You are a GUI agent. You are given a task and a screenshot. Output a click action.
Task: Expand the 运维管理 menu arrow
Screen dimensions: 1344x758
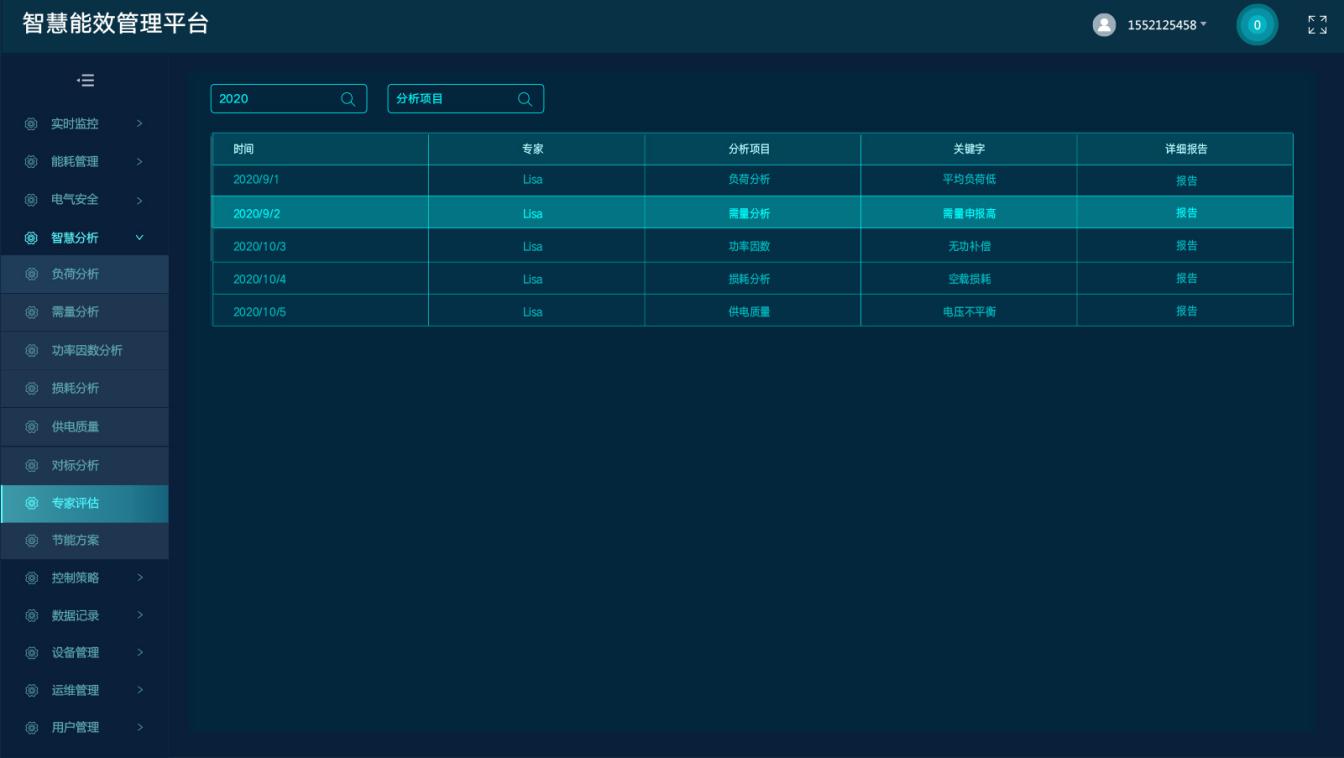[139, 691]
